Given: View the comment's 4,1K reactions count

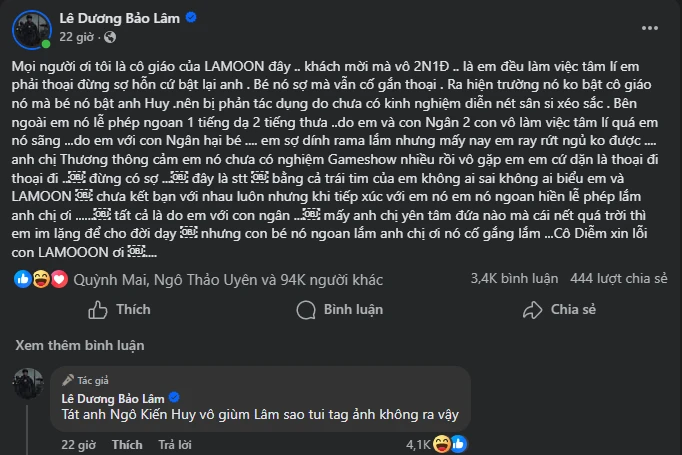Looking at the screenshot, I should pyautogui.click(x=417, y=443).
